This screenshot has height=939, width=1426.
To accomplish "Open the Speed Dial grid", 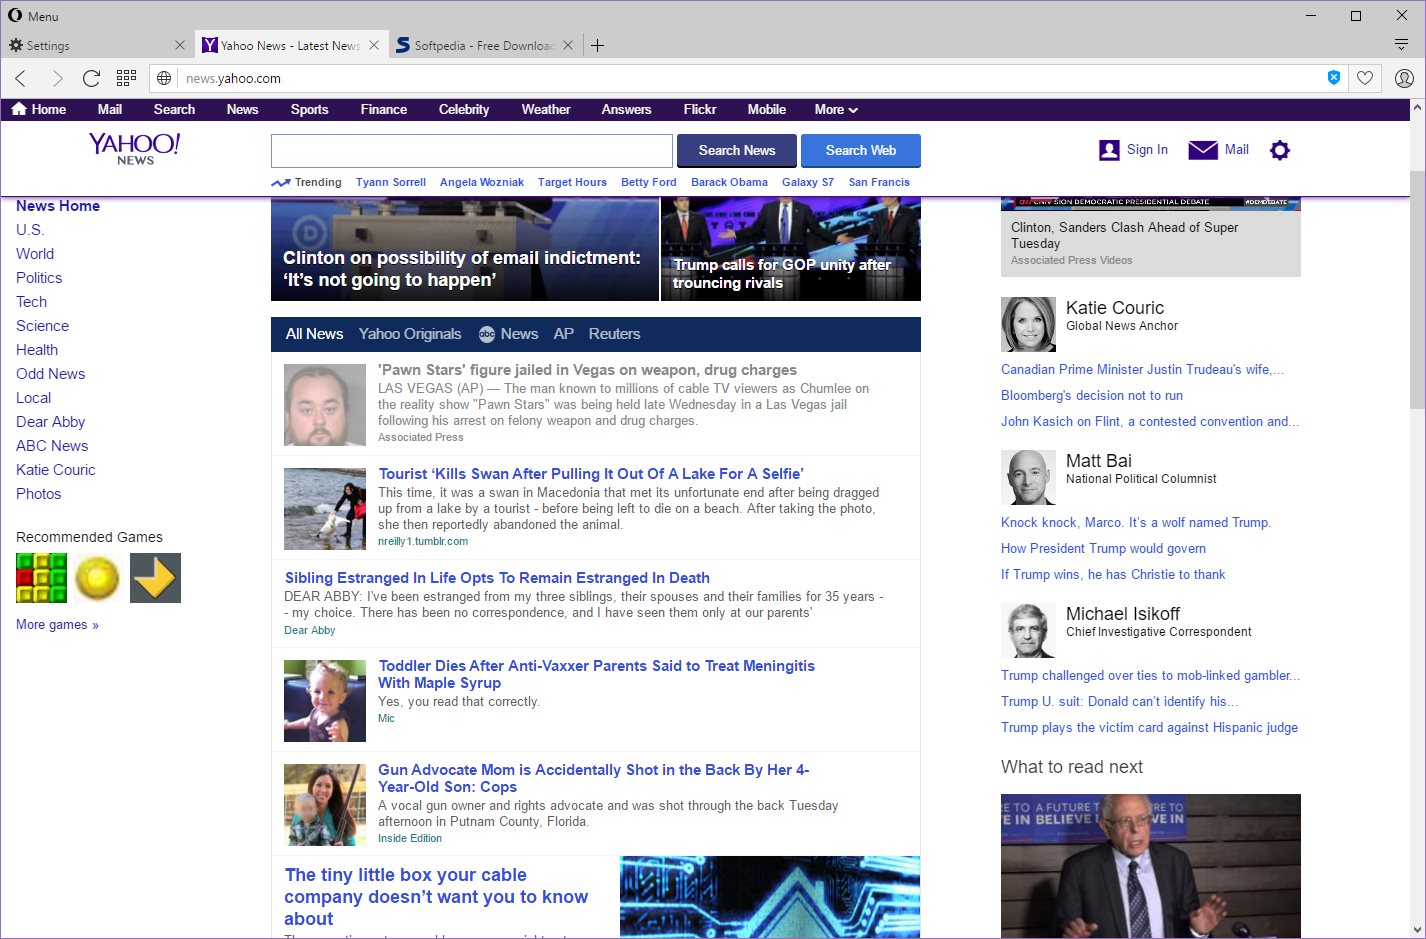I will pos(126,78).
